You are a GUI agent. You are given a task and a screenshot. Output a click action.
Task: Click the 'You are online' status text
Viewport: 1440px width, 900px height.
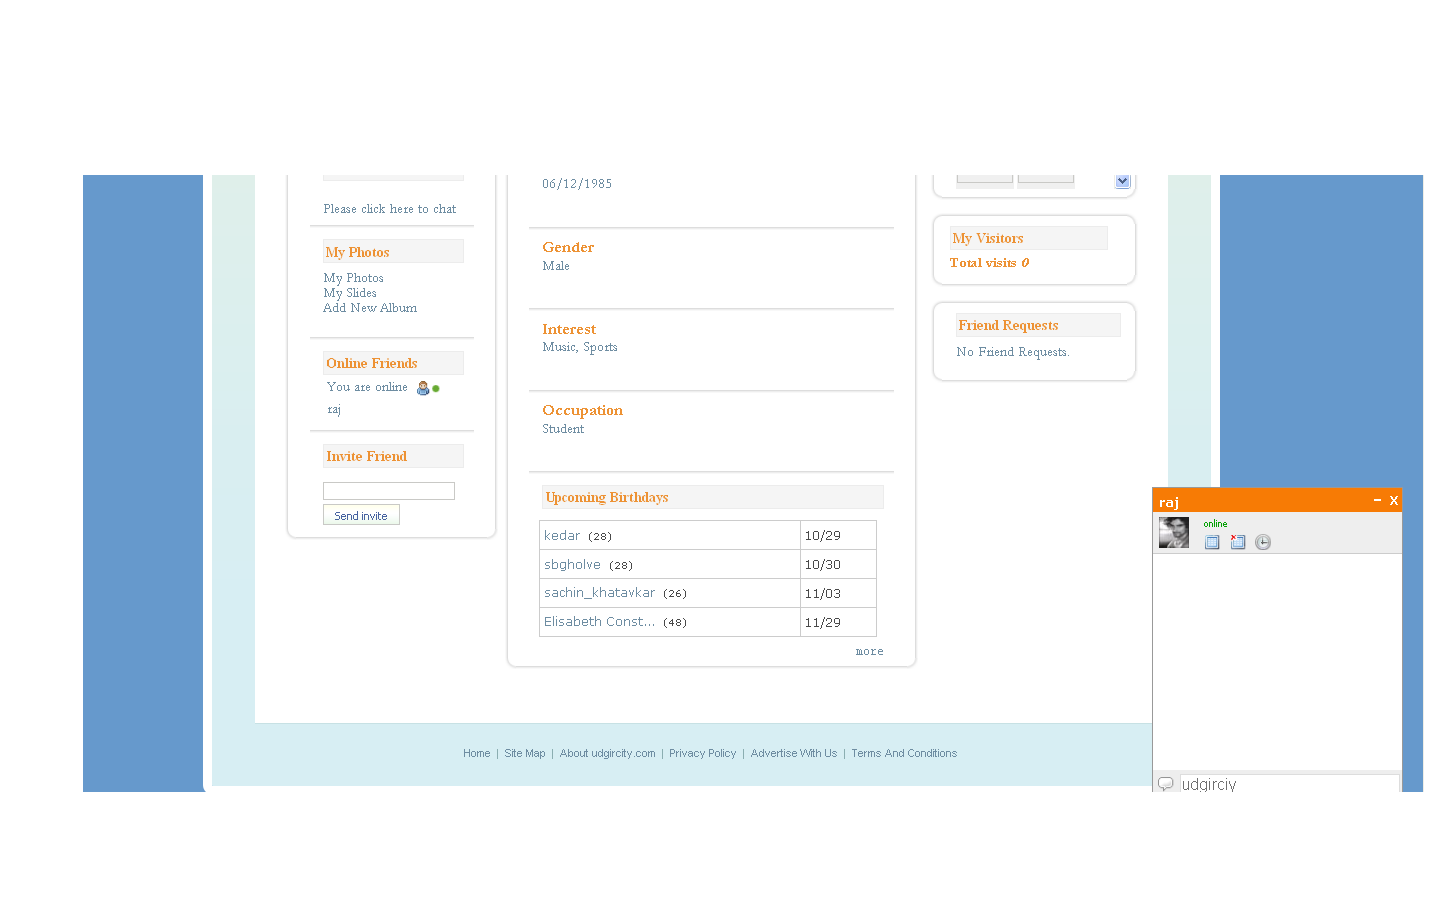pyautogui.click(x=367, y=387)
